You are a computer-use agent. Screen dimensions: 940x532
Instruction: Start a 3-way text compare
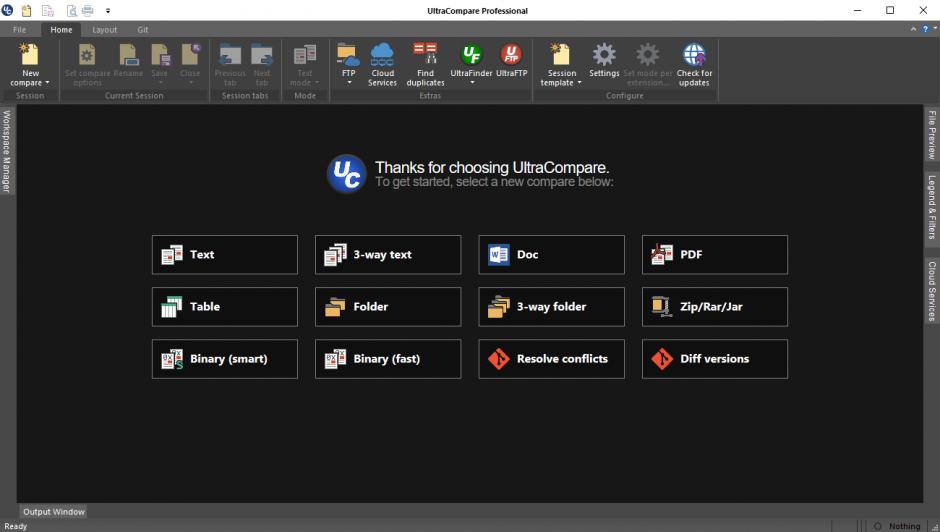tap(388, 254)
